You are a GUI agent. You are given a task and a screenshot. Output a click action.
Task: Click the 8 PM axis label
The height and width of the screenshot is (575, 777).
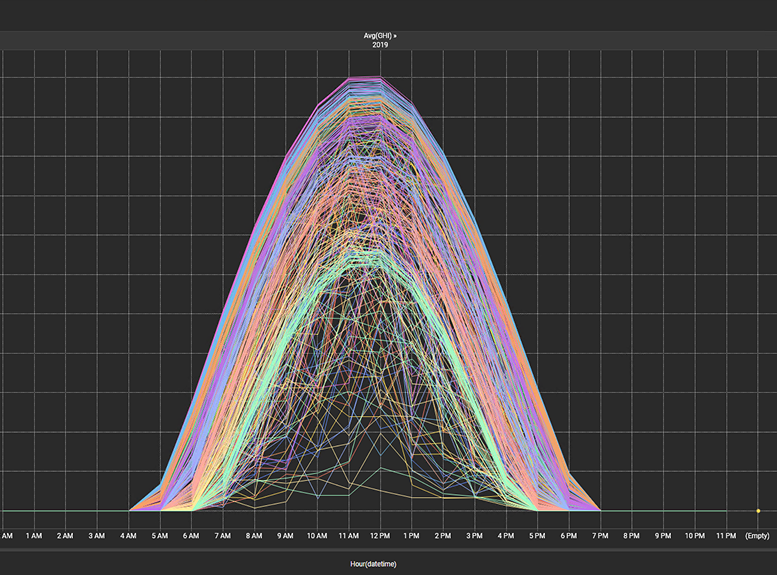[632, 536]
